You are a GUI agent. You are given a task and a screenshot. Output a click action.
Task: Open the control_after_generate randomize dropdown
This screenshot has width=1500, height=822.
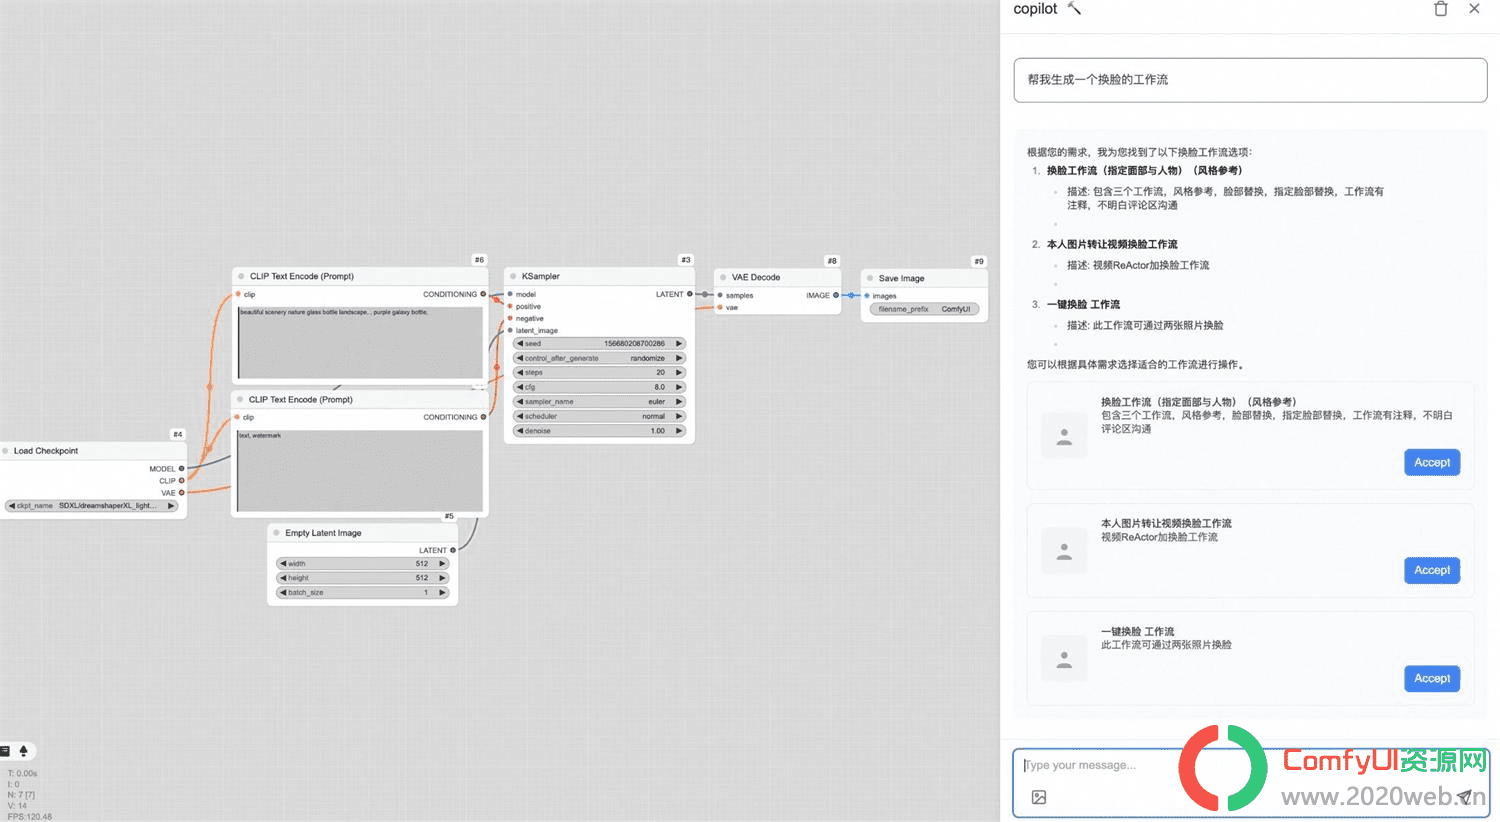pos(599,358)
